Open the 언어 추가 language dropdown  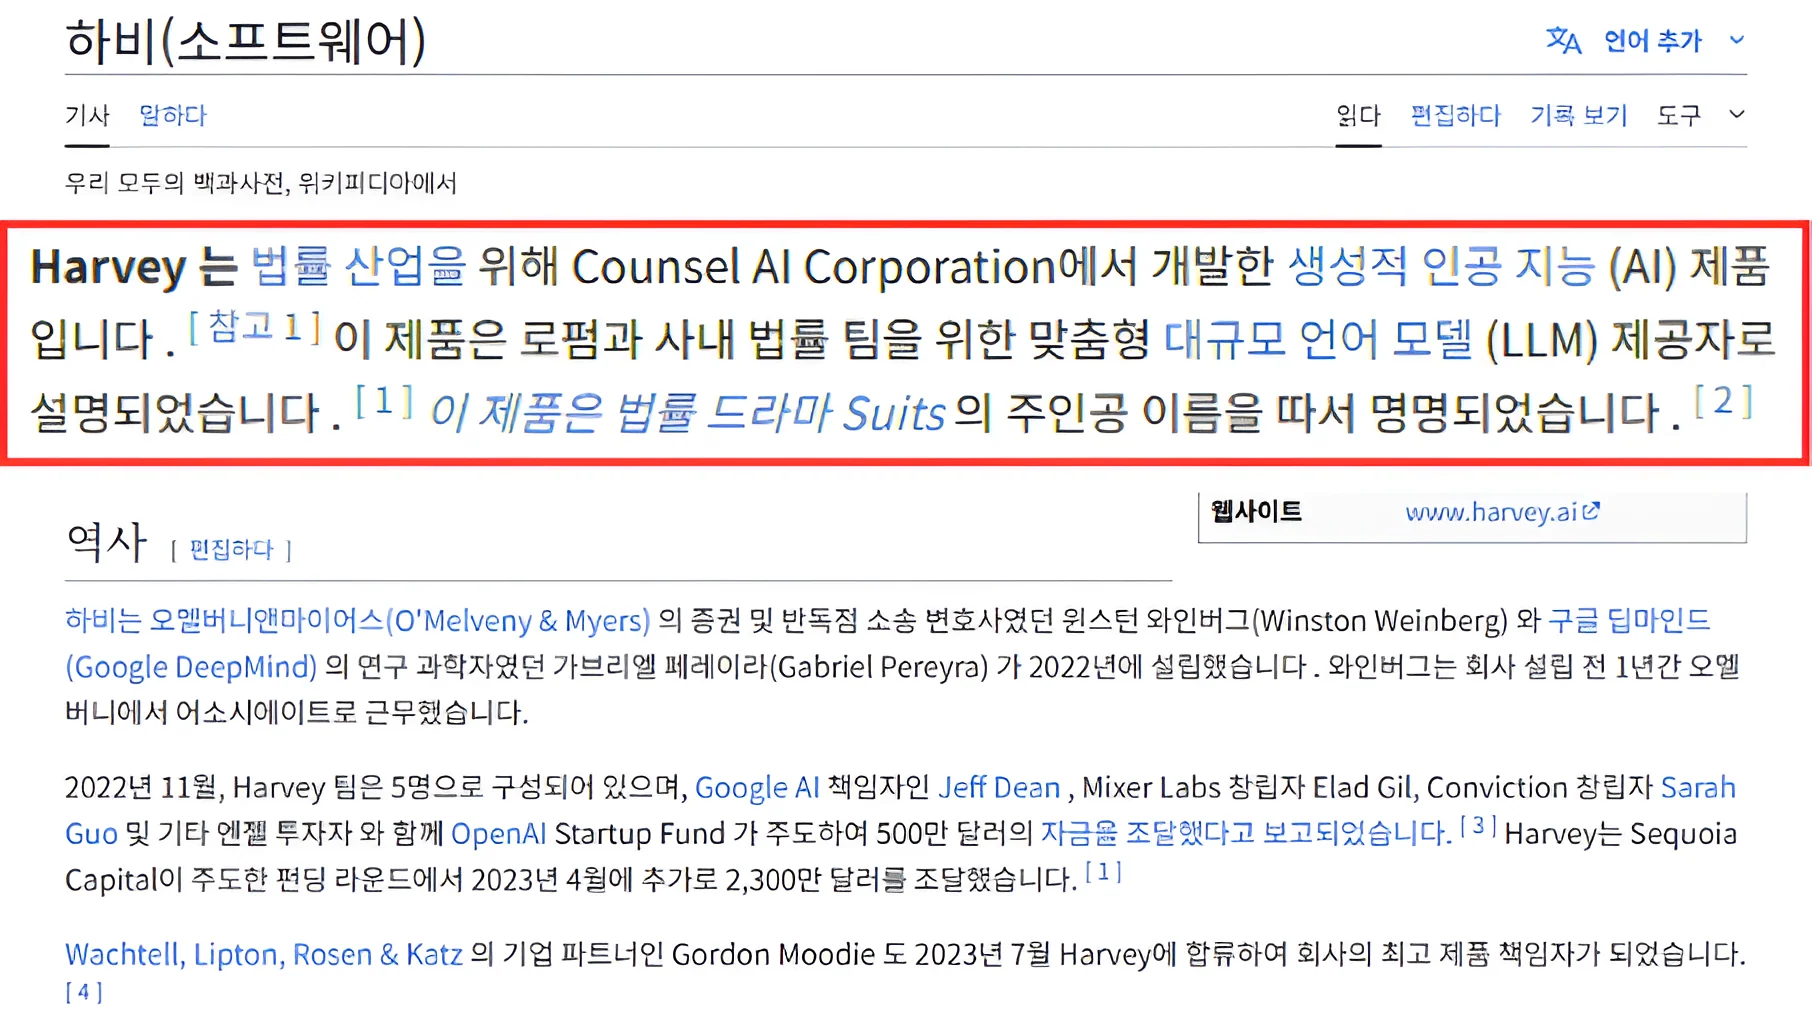click(x=1652, y=41)
